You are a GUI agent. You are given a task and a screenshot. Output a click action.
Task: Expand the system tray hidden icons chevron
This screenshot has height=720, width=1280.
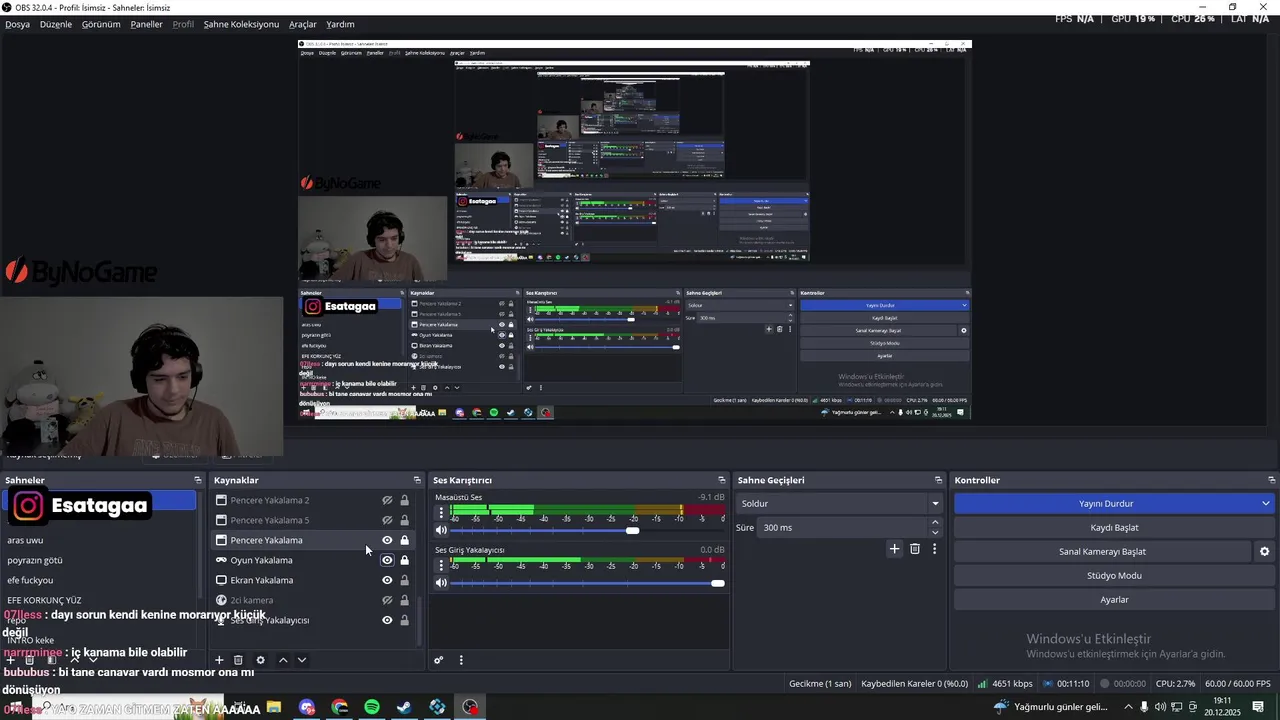(x=1128, y=707)
